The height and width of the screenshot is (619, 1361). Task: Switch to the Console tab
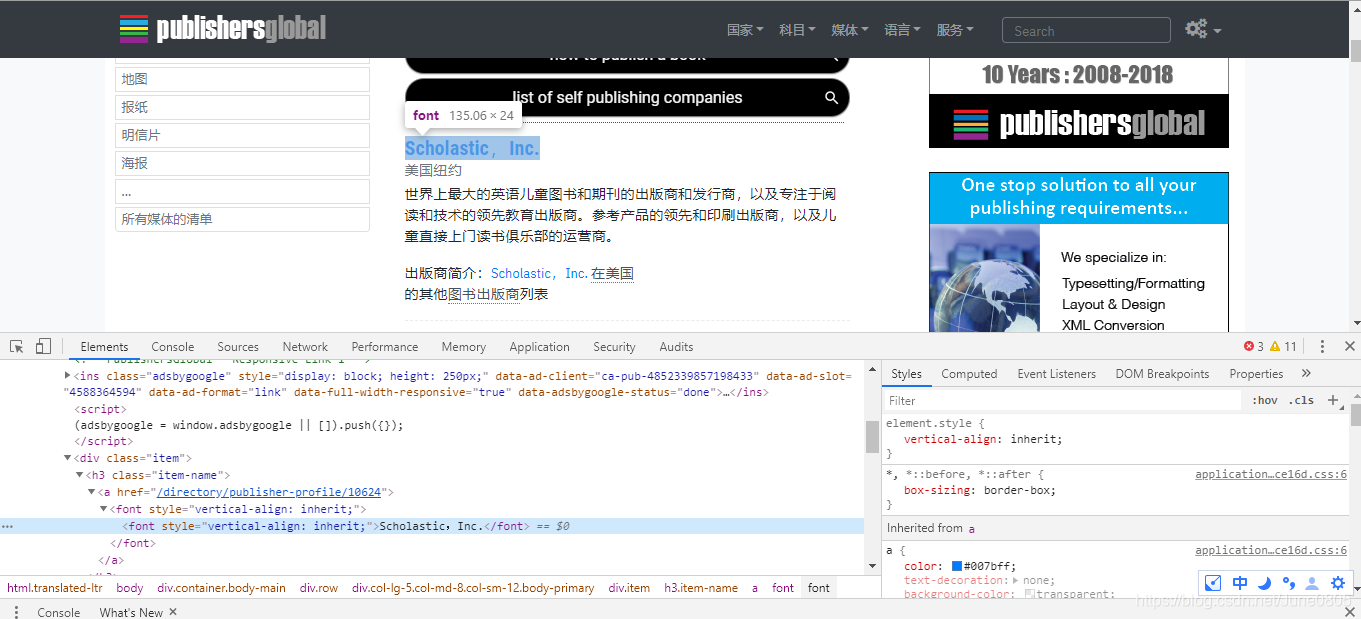pyautogui.click(x=173, y=346)
